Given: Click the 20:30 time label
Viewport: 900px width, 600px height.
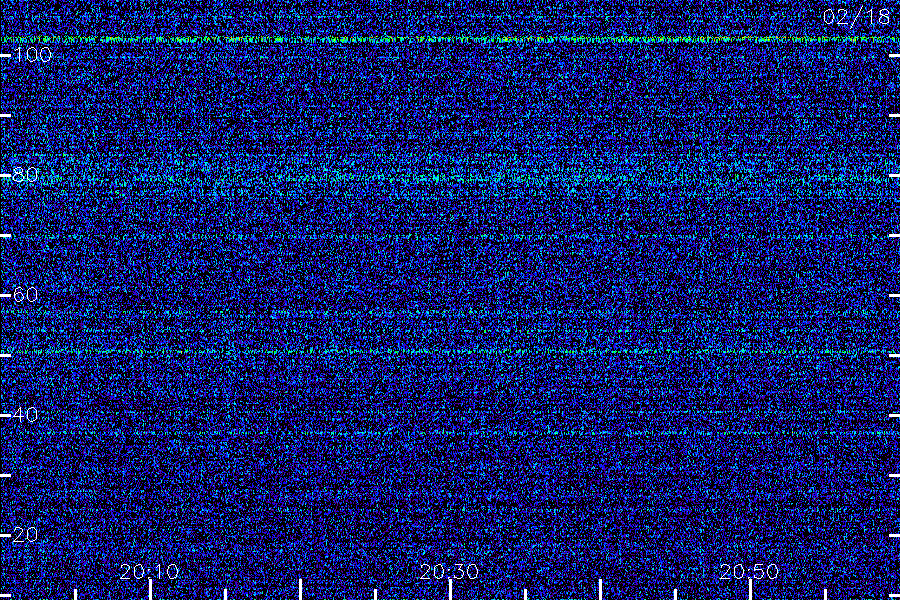Looking at the screenshot, I should click(x=449, y=571).
